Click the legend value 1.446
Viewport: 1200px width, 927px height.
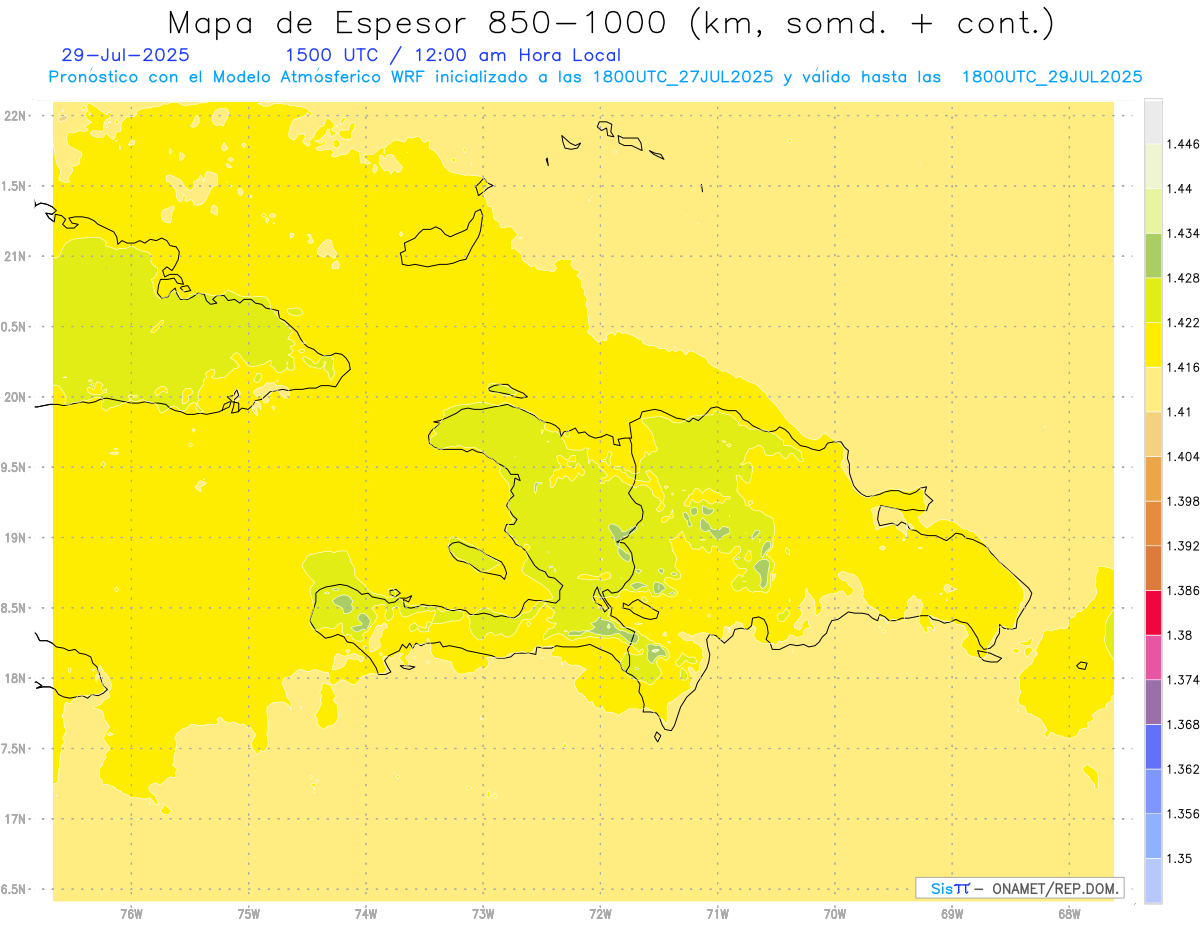click(1184, 144)
